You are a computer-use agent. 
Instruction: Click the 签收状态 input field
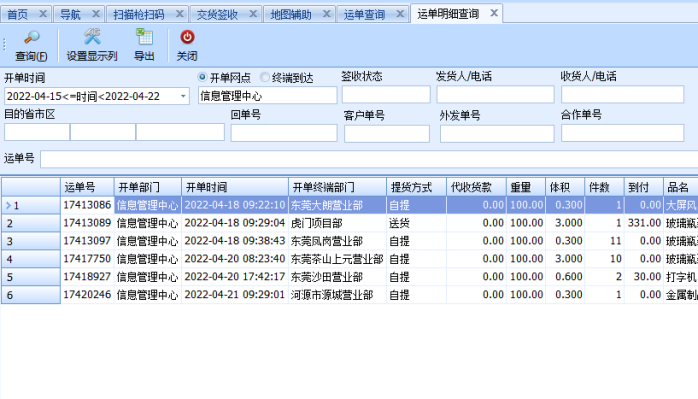[386, 95]
